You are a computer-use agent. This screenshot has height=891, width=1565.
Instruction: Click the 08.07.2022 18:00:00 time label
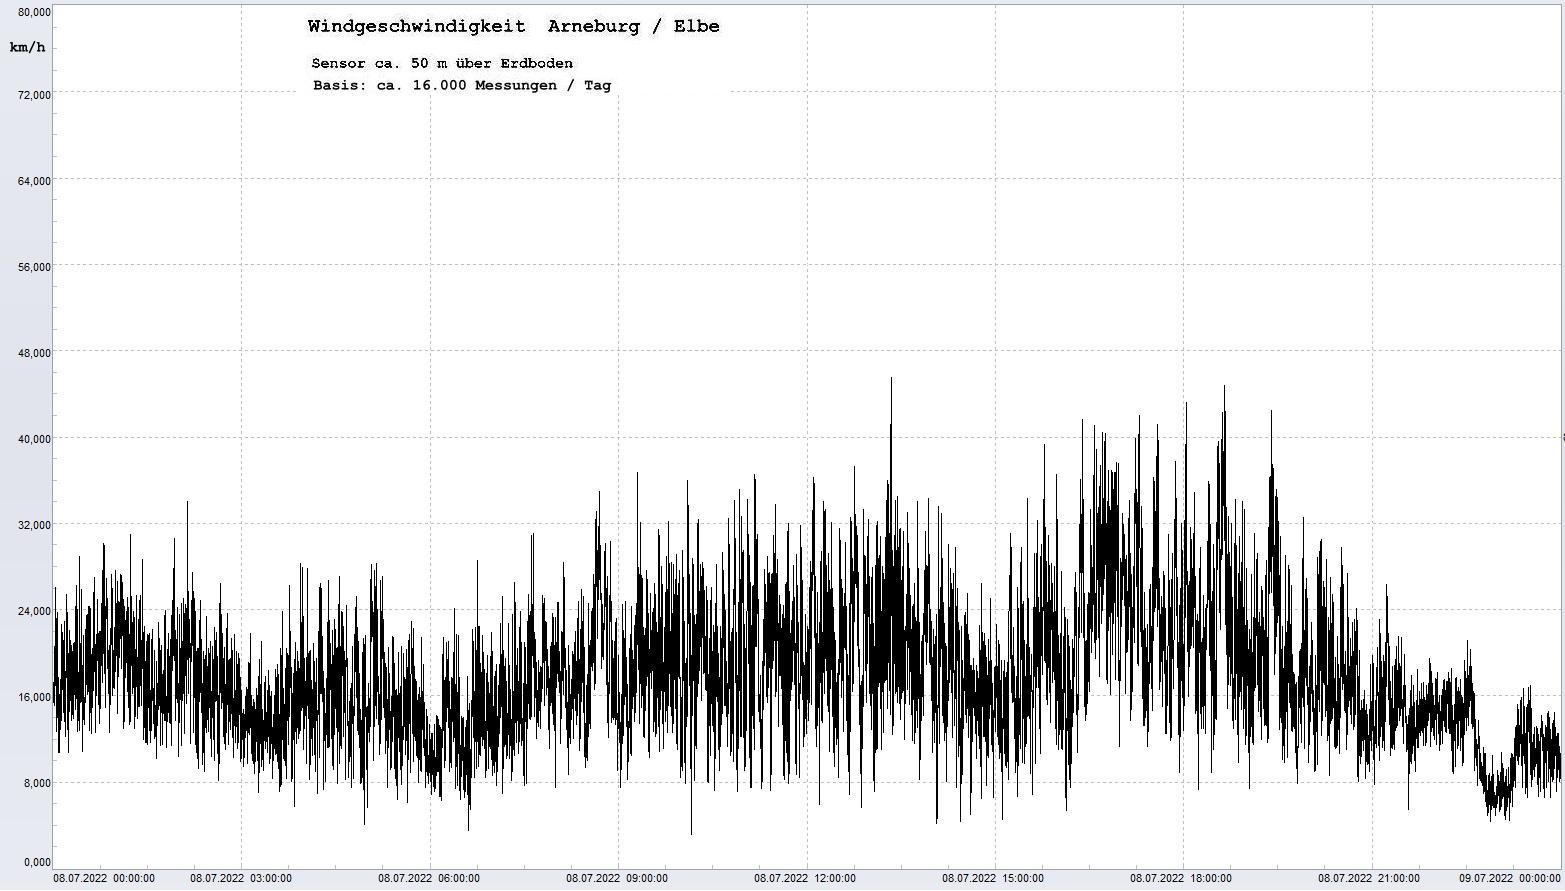pos(1181,879)
